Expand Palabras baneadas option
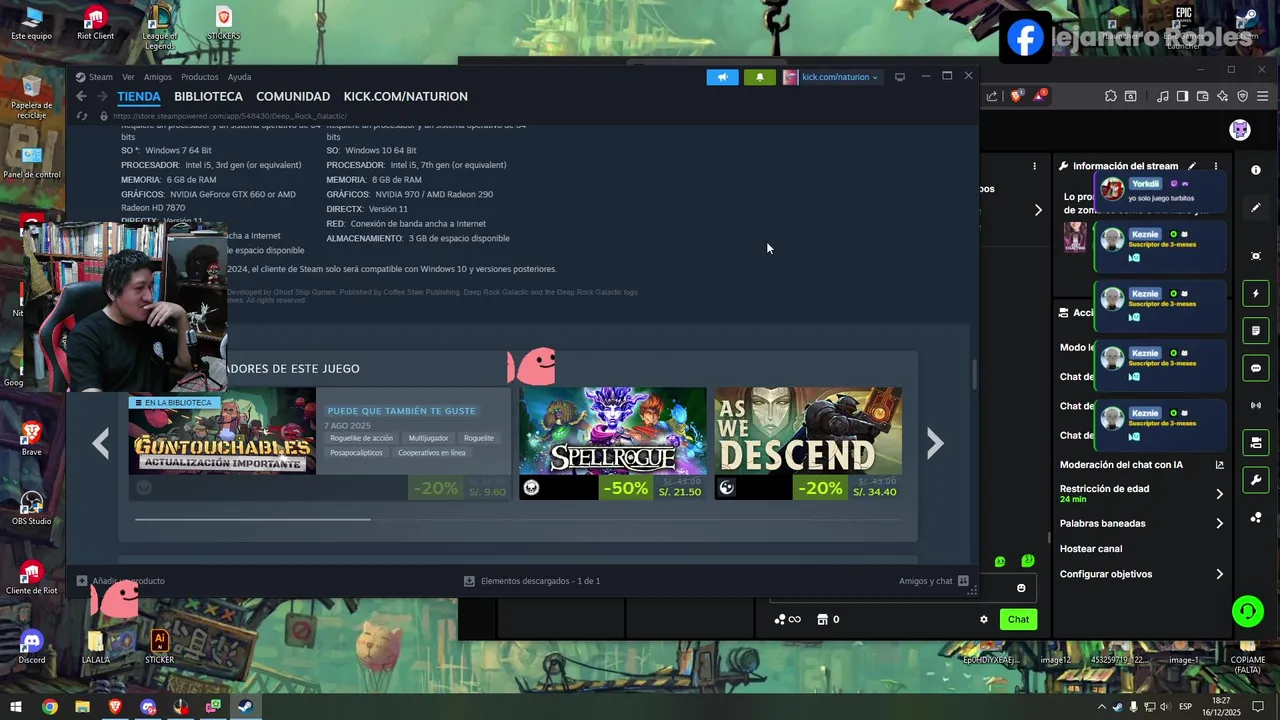This screenshot has height=720, width=1280. tap(1219, 523)
